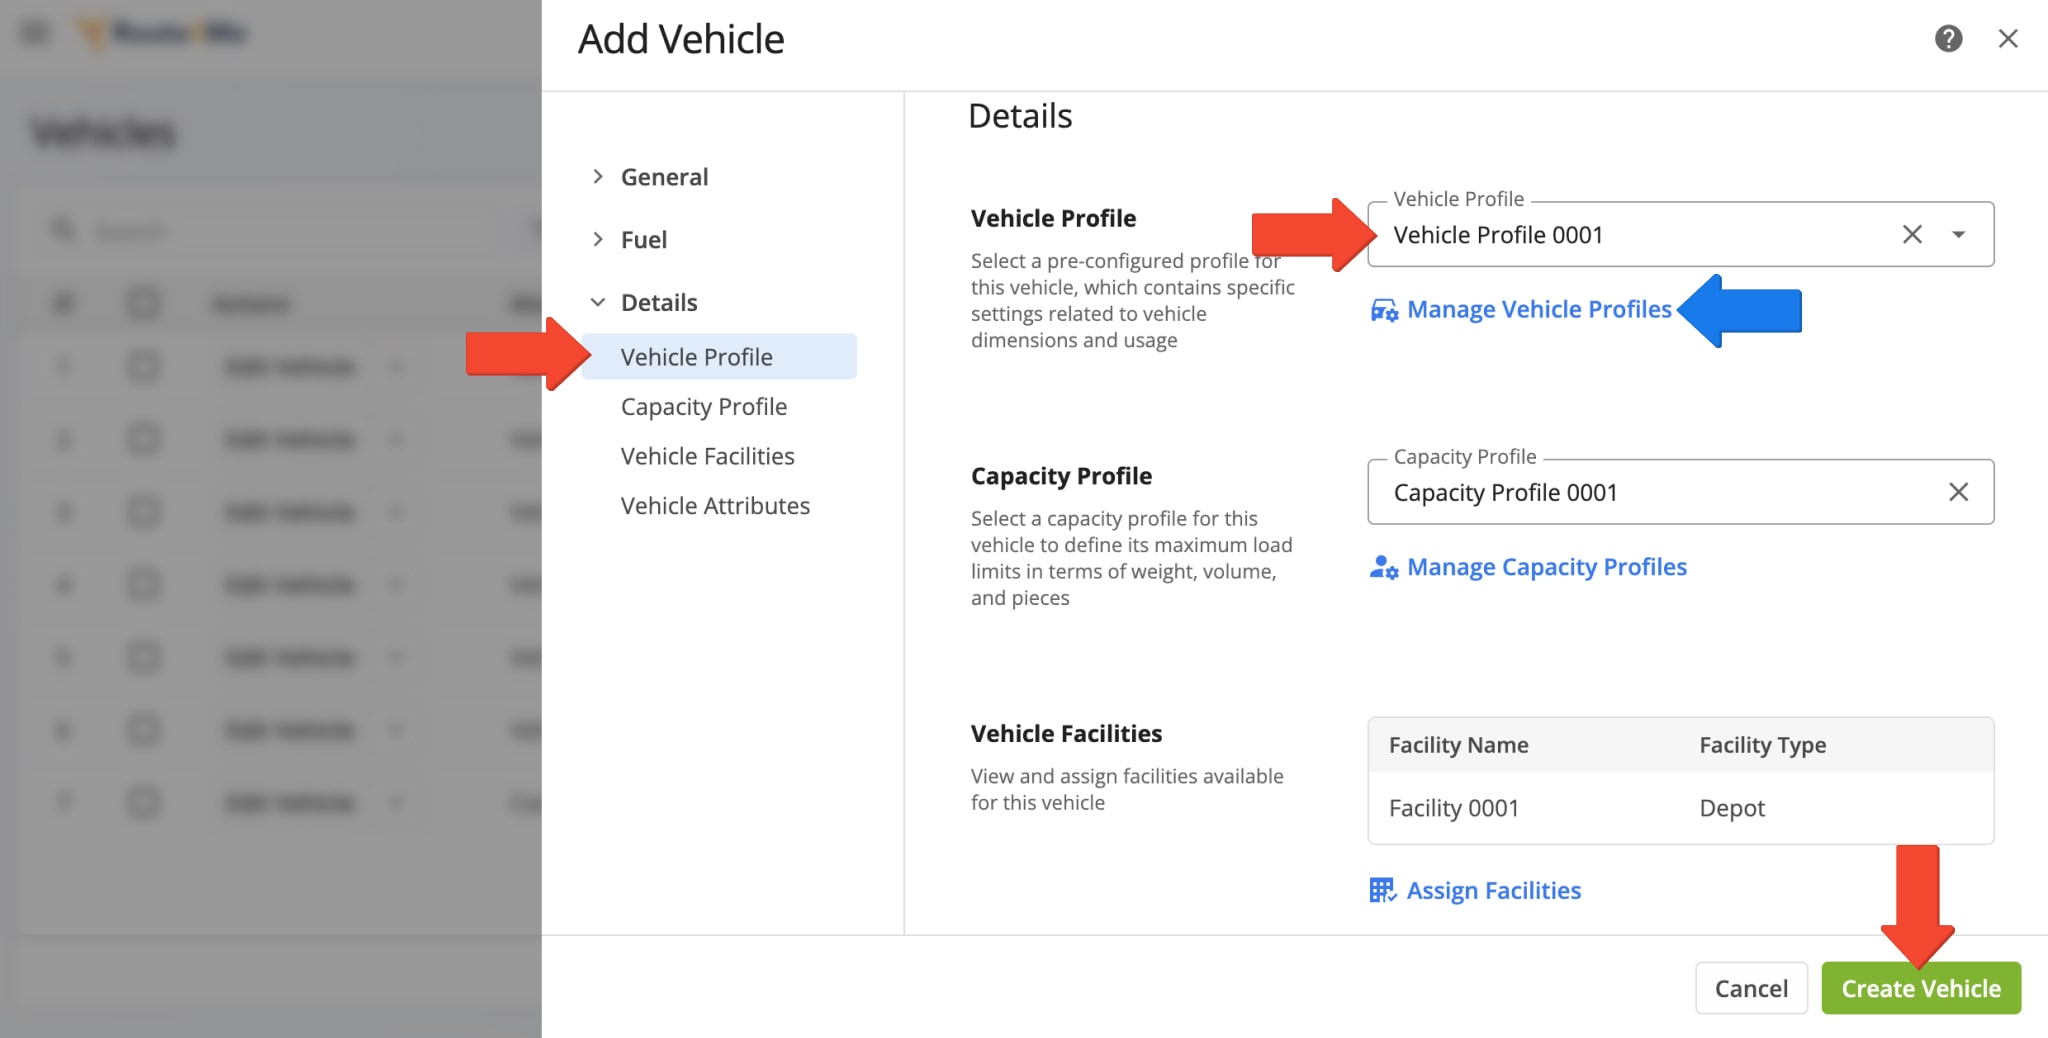The height and width of the screenshot is (1038, 2048).
Task: Click the Manage Capacity Profiles person icon
Action: pyautogui.click(x=1384, y=568)
